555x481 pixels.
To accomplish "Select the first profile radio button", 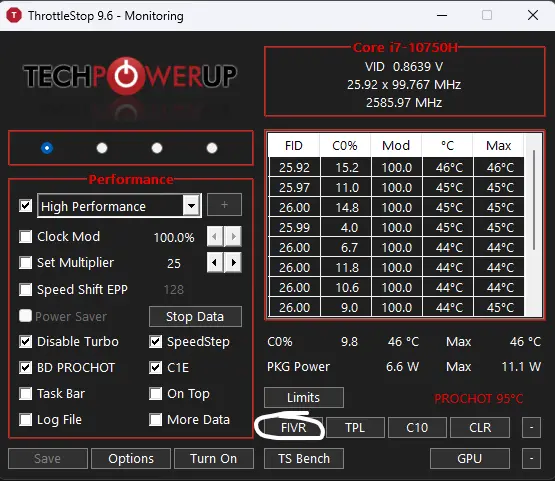I will coord(47,148).
